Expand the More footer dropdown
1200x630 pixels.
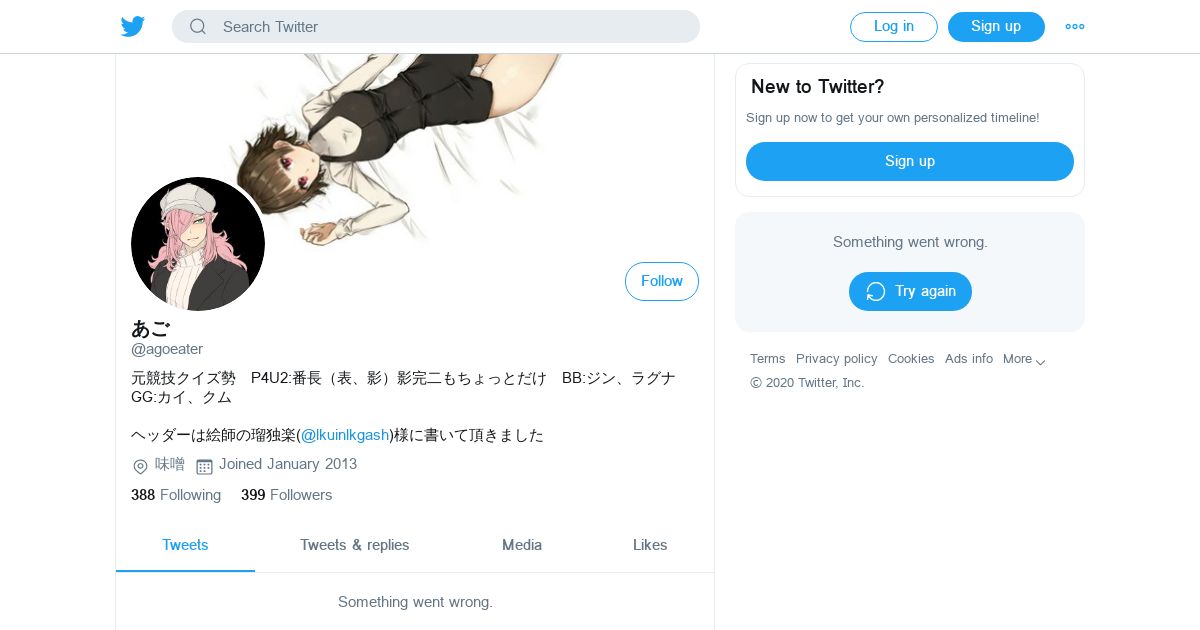click(1025, 359)
